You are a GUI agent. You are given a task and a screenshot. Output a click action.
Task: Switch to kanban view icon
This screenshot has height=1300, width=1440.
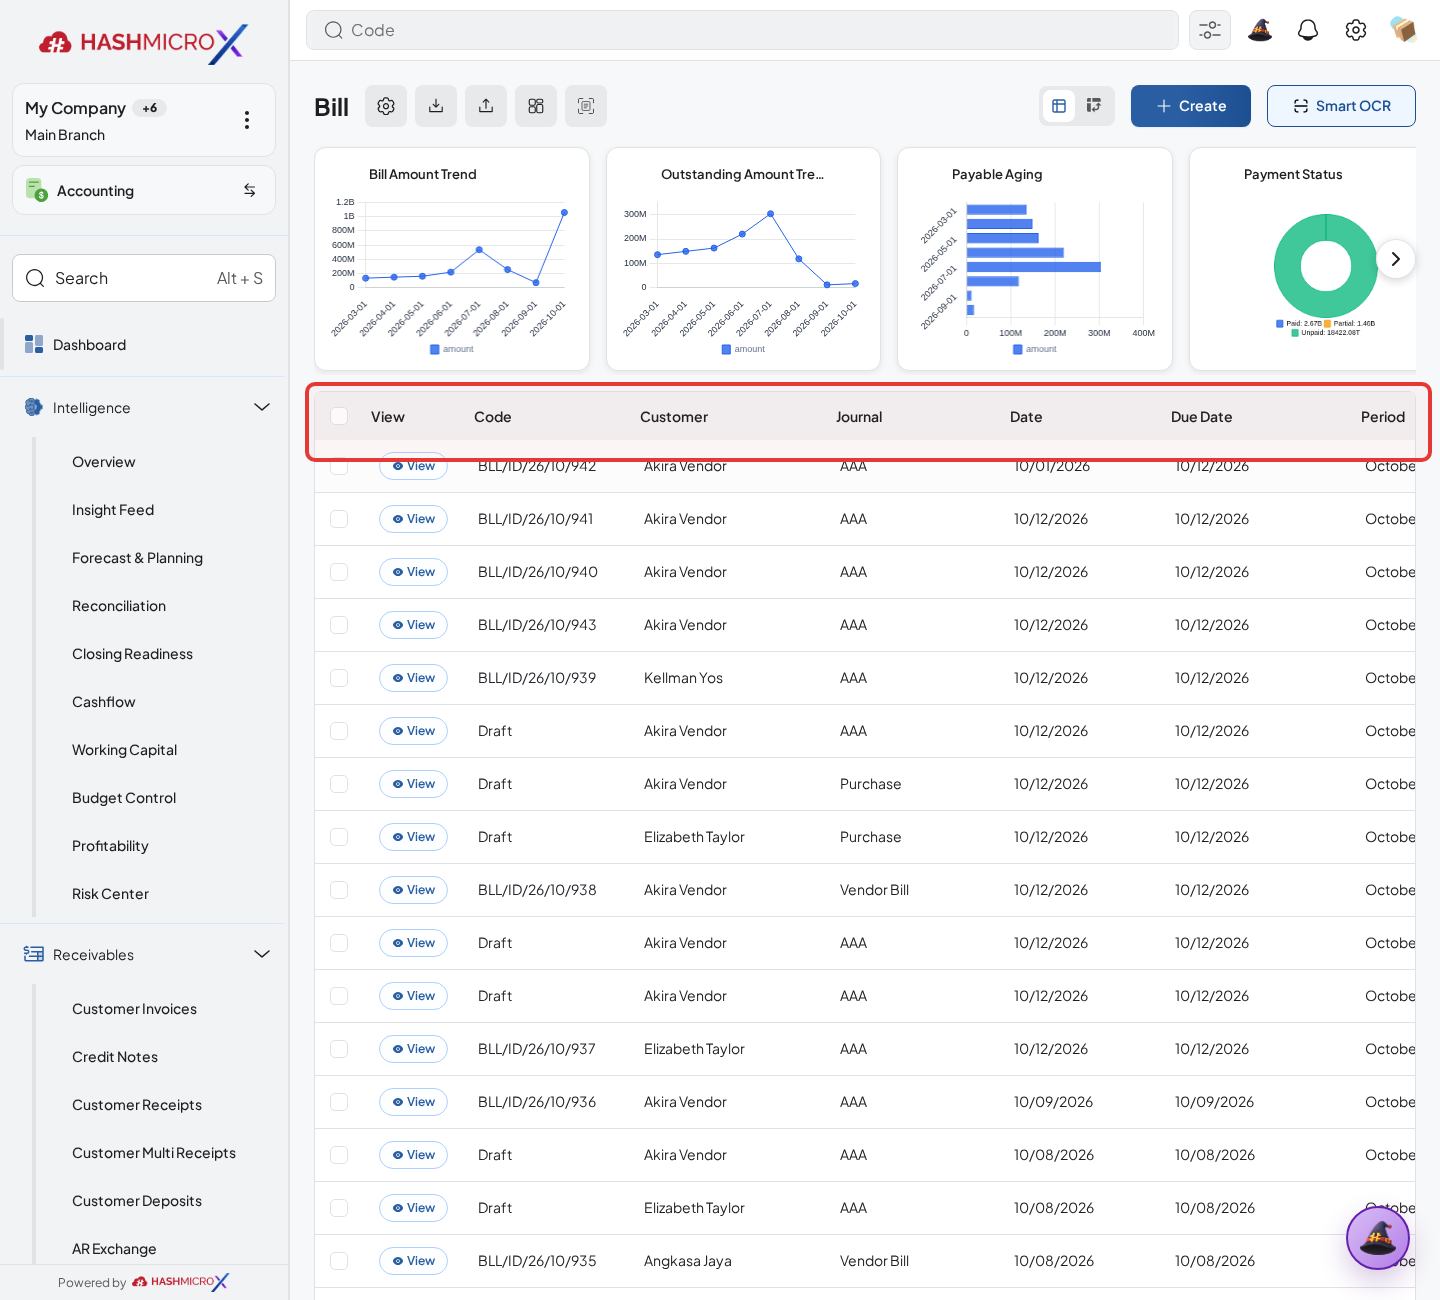pyautogui.click(x=1094, y=106)
